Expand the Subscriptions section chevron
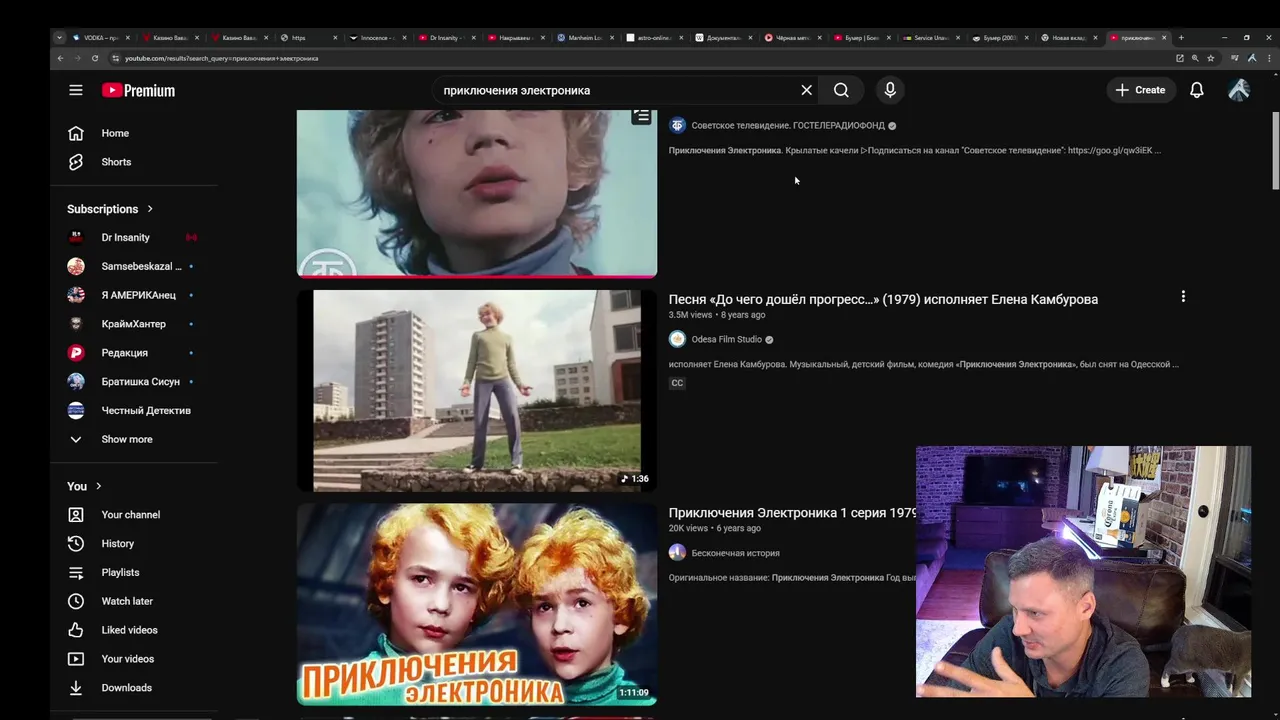 click(150, 209)
